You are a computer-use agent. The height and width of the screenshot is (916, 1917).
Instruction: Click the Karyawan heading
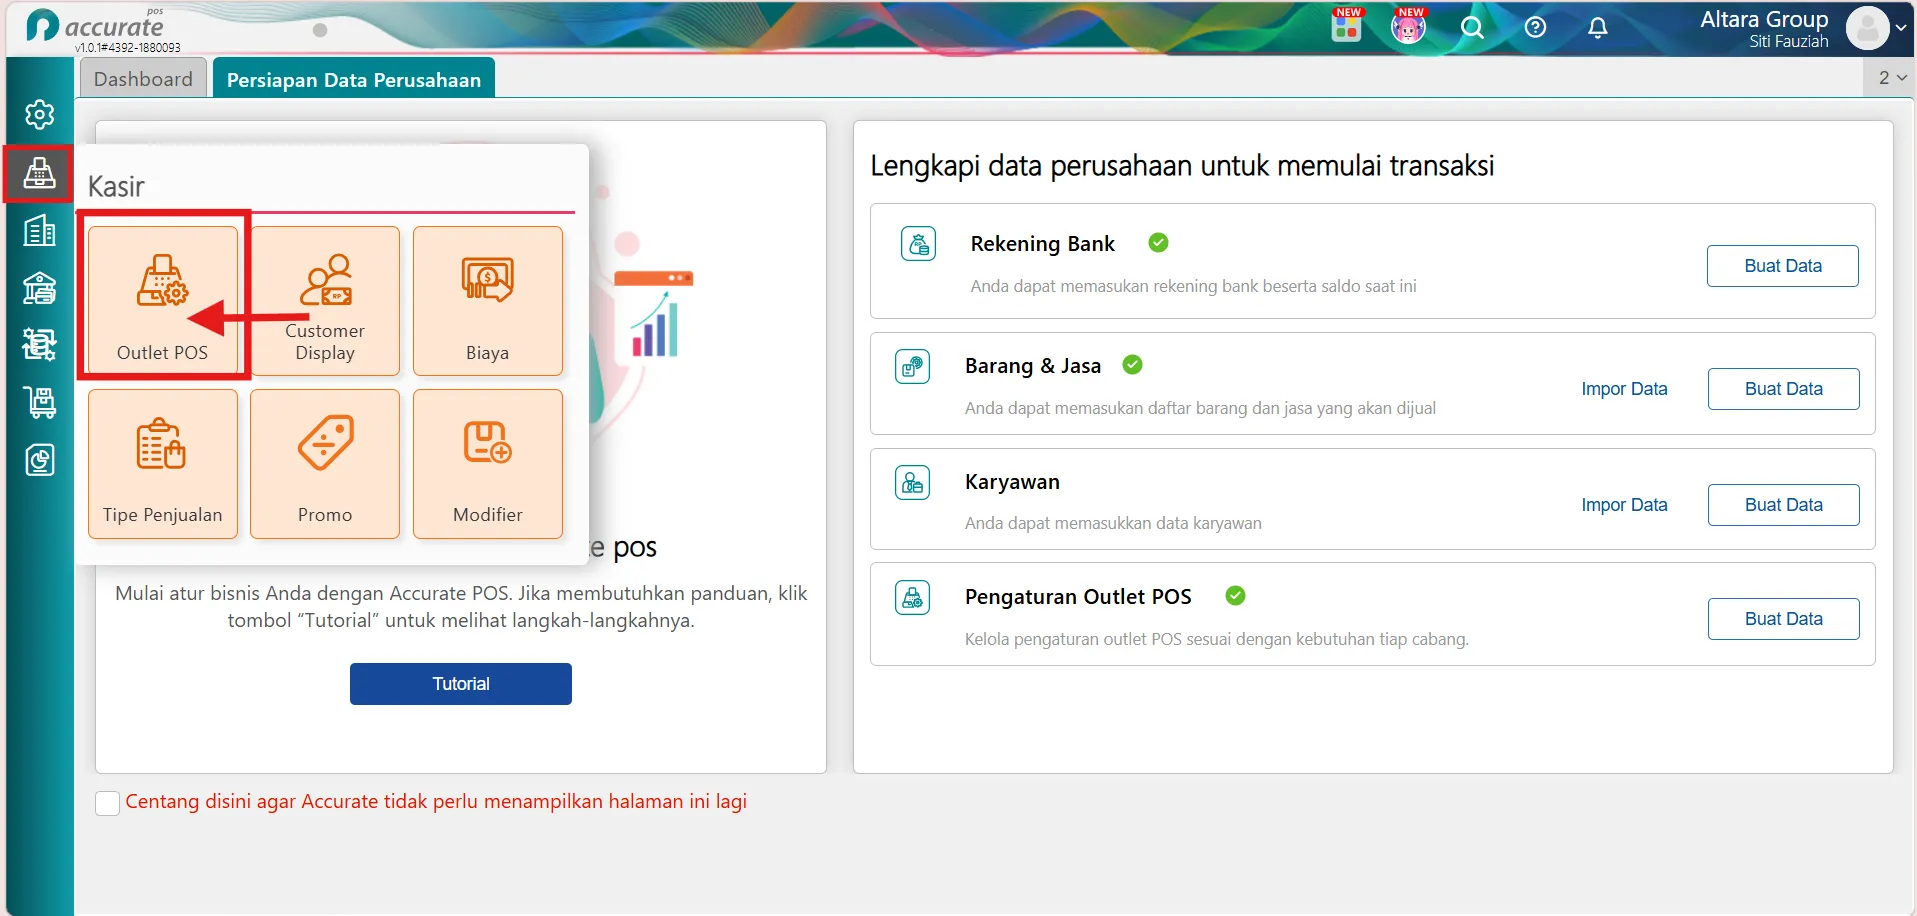[1012, 482]
